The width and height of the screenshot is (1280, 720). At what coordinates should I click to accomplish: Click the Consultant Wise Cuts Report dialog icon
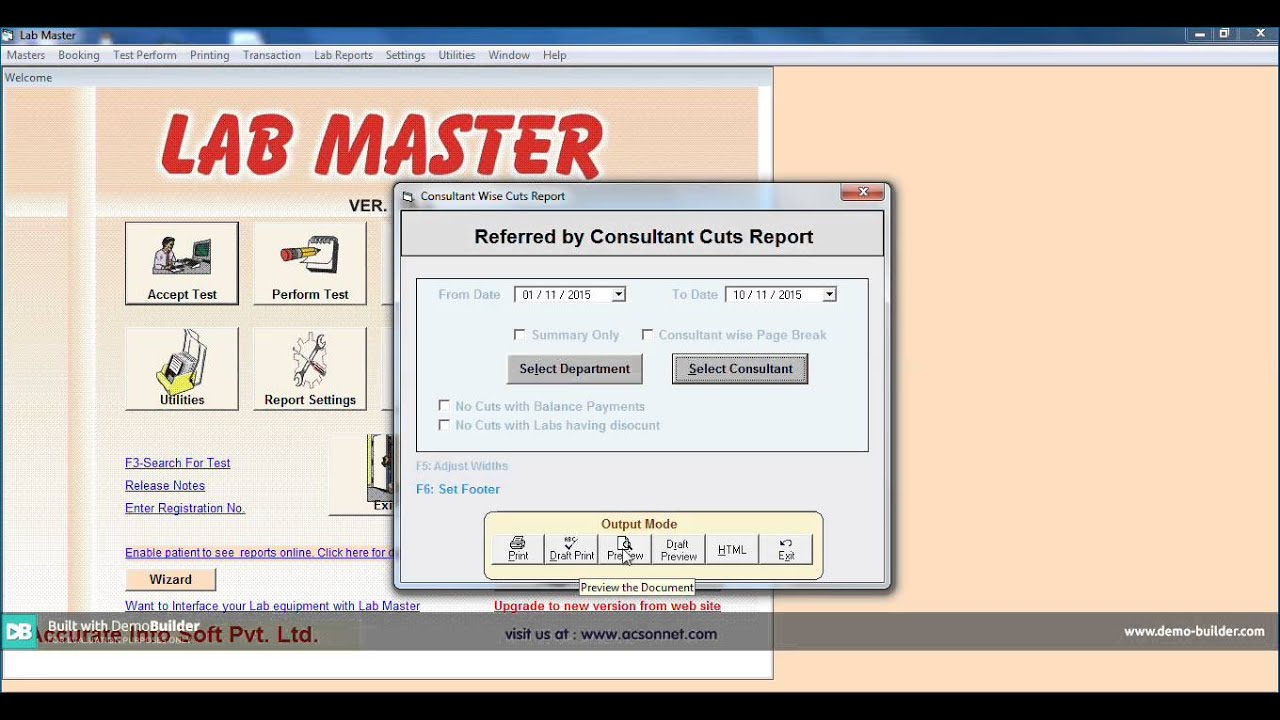tap(408, 197)
